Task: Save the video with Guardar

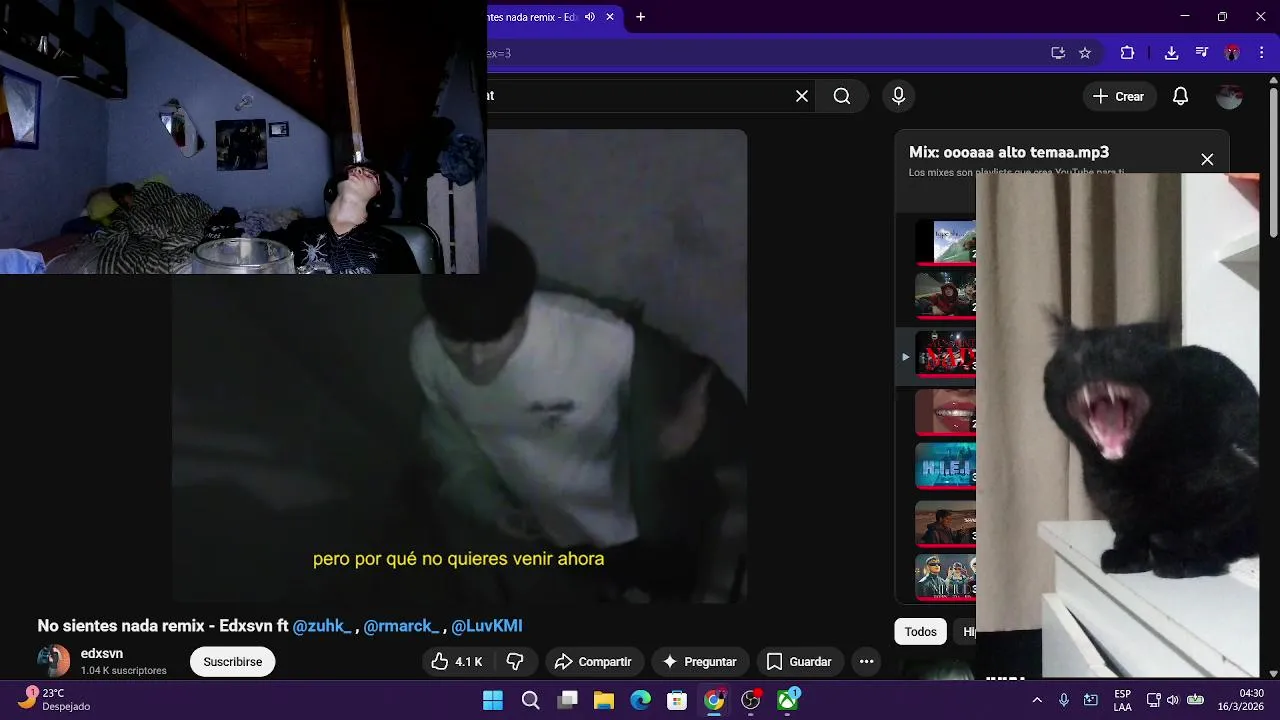Action: click(798, 661)
